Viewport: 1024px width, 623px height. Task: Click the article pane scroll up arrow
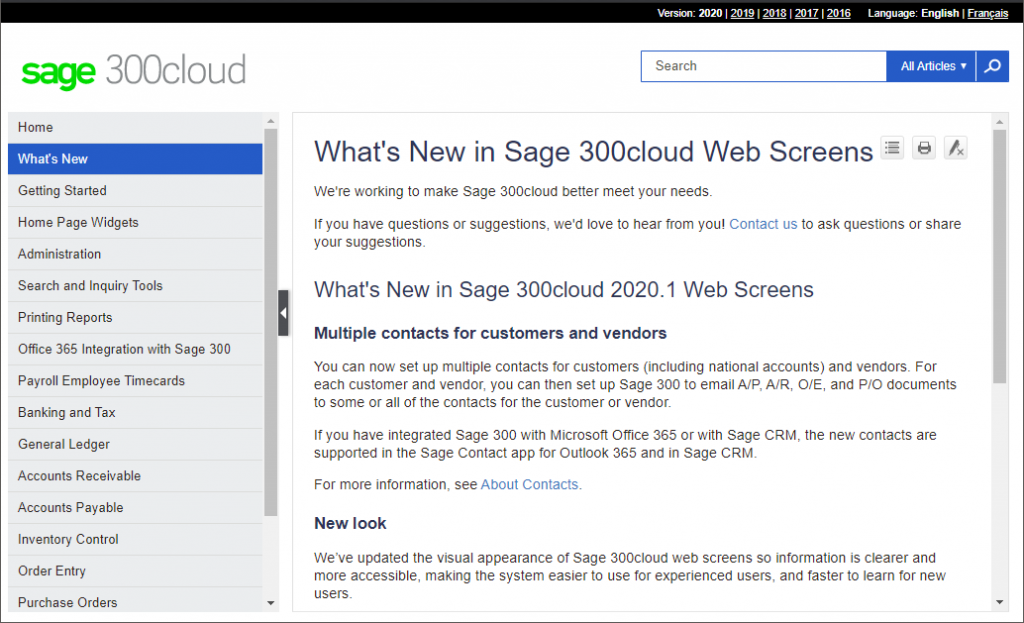(x=999, y=122)
